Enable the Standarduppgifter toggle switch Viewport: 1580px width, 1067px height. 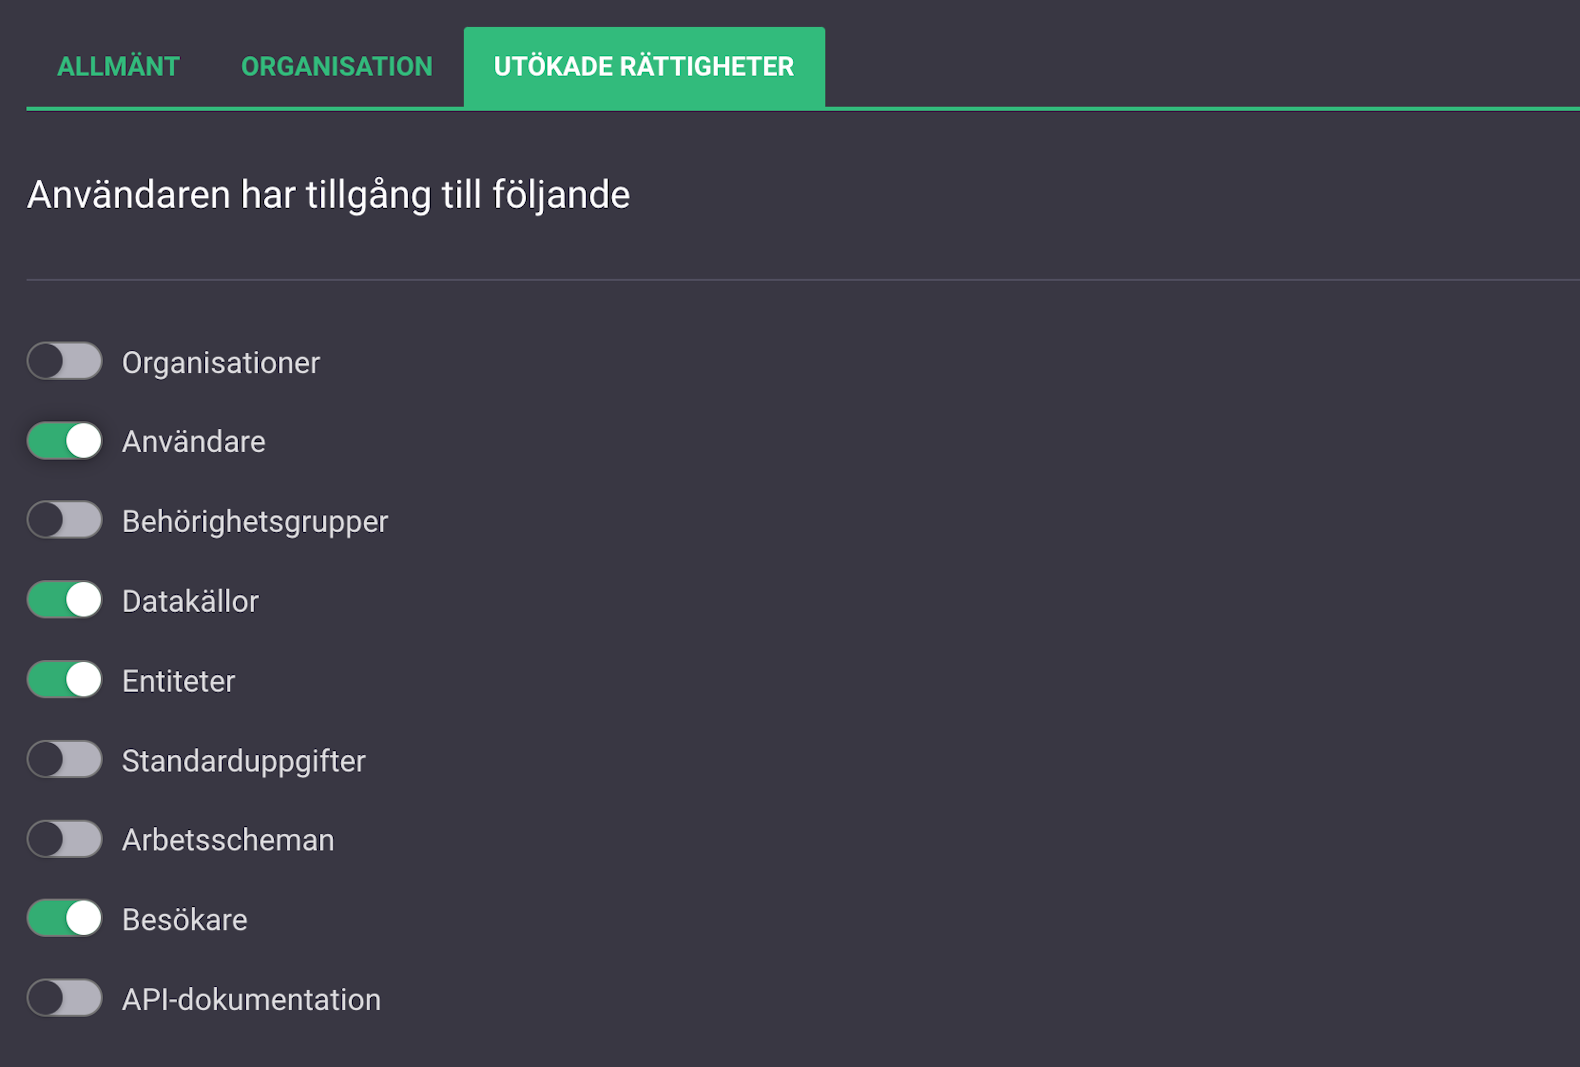[64, 760]
